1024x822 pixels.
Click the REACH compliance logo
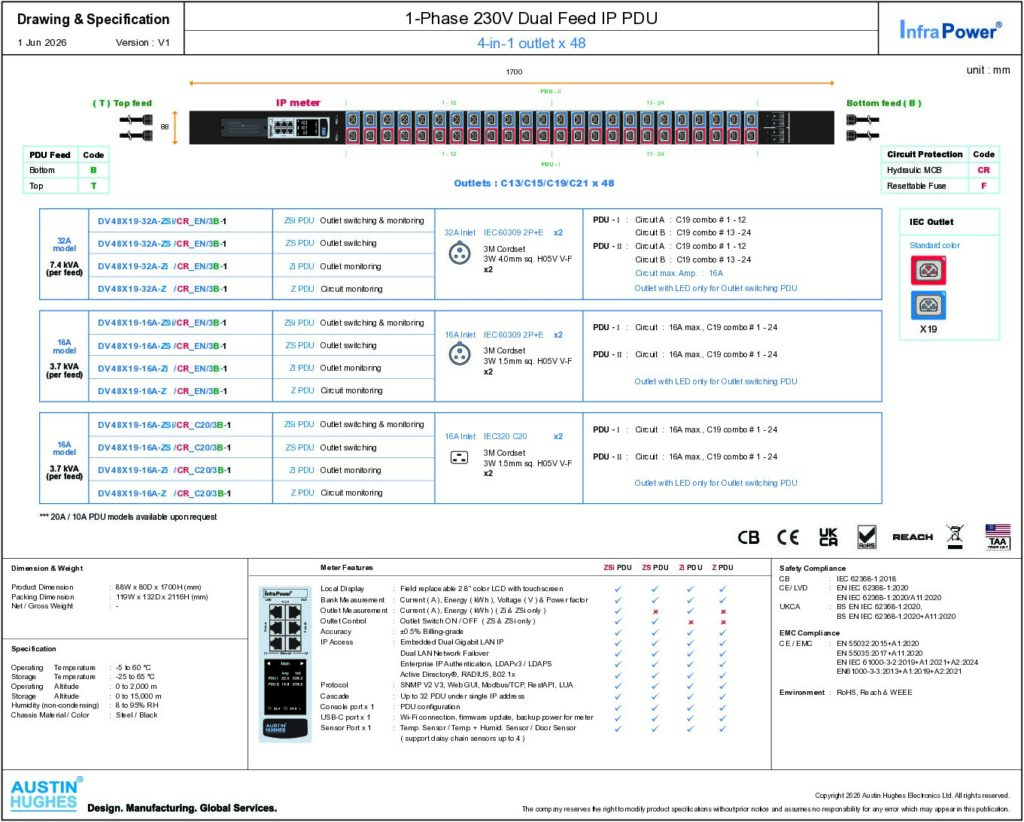tap(912, 537)
